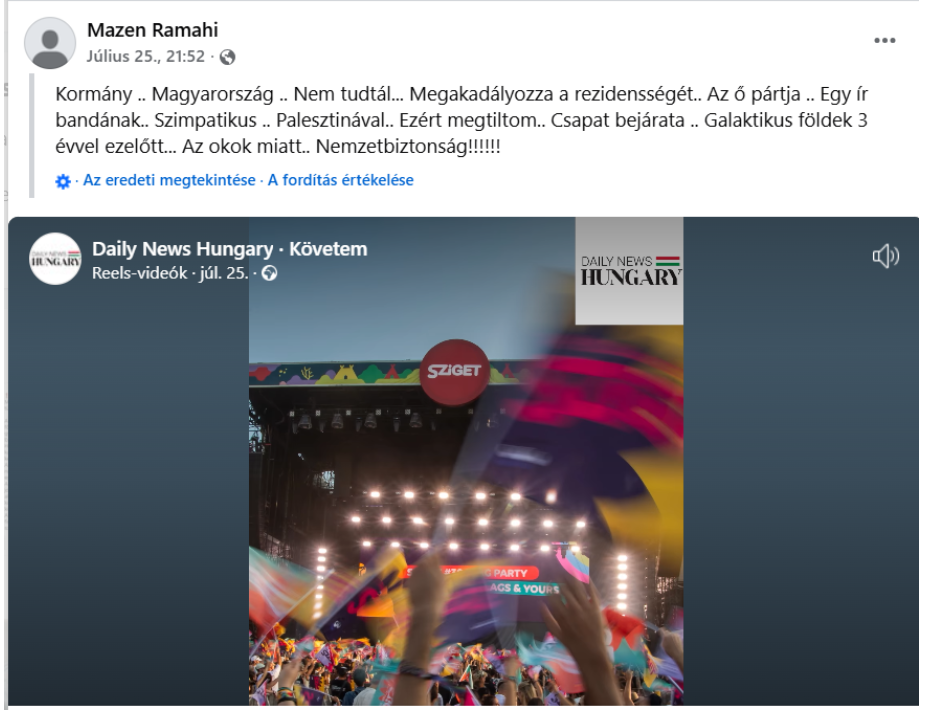Play the Sziget festival reel video

[466, 461]
